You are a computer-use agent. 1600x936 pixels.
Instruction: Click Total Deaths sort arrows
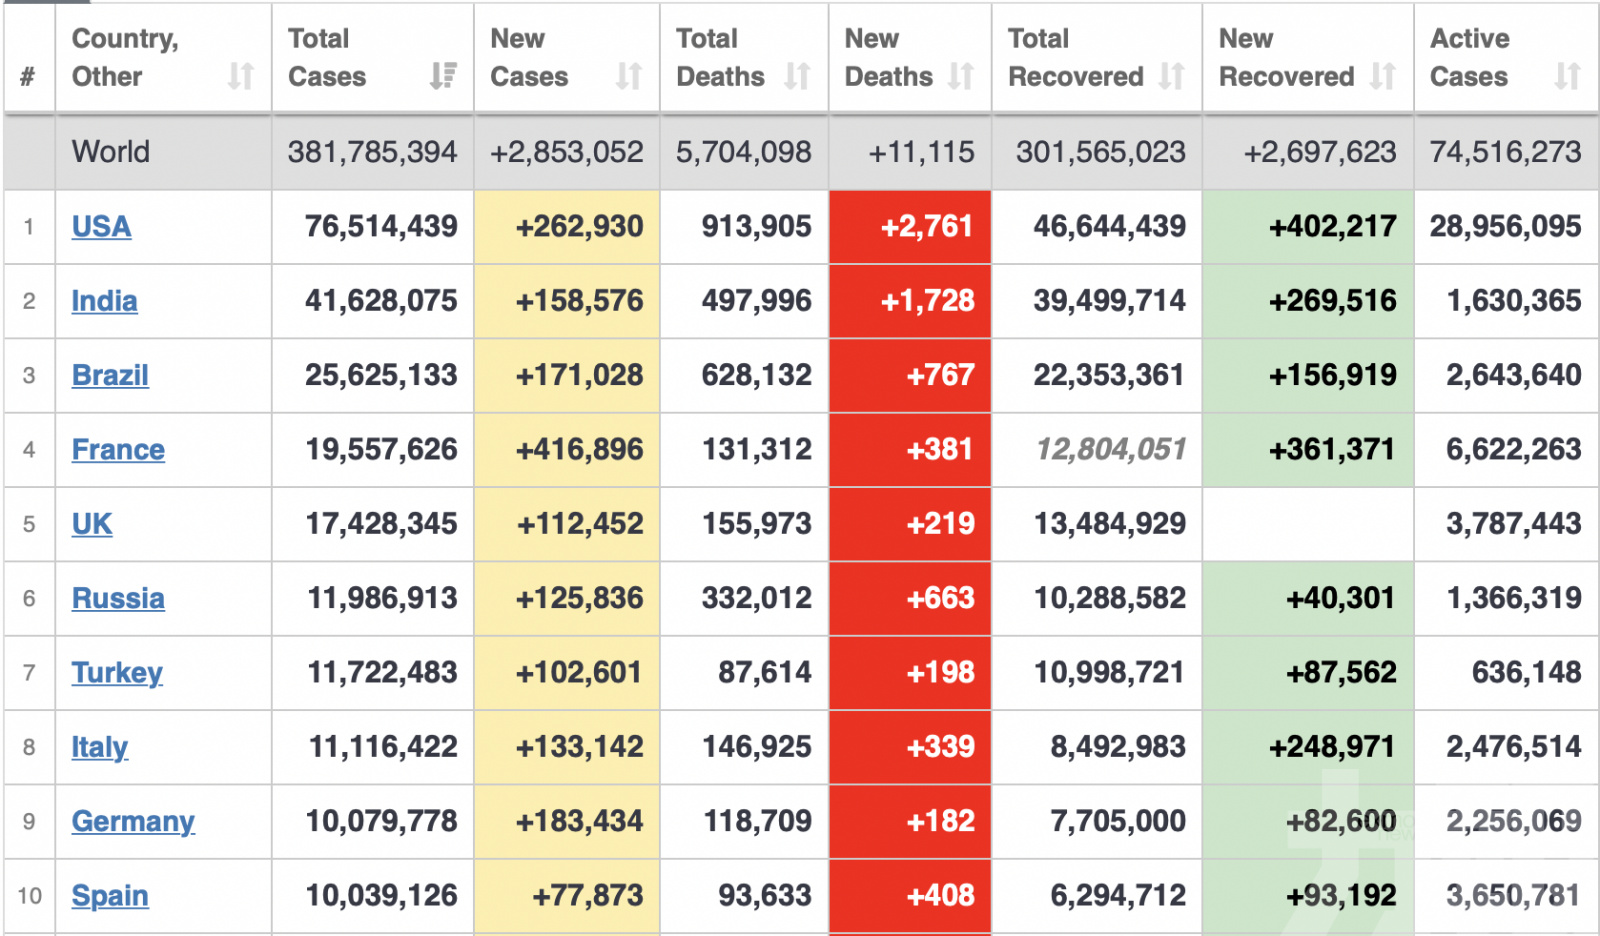tap(797, 76)
